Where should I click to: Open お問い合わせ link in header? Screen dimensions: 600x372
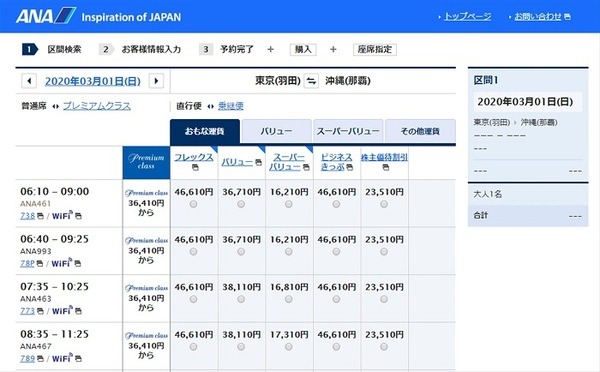pyautogui.click(x=538, y=17)
